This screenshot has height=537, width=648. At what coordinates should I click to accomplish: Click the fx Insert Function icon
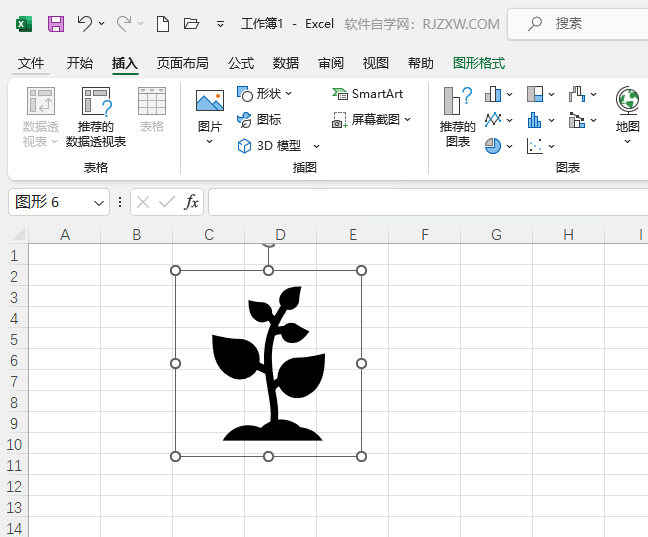(191, 202)
